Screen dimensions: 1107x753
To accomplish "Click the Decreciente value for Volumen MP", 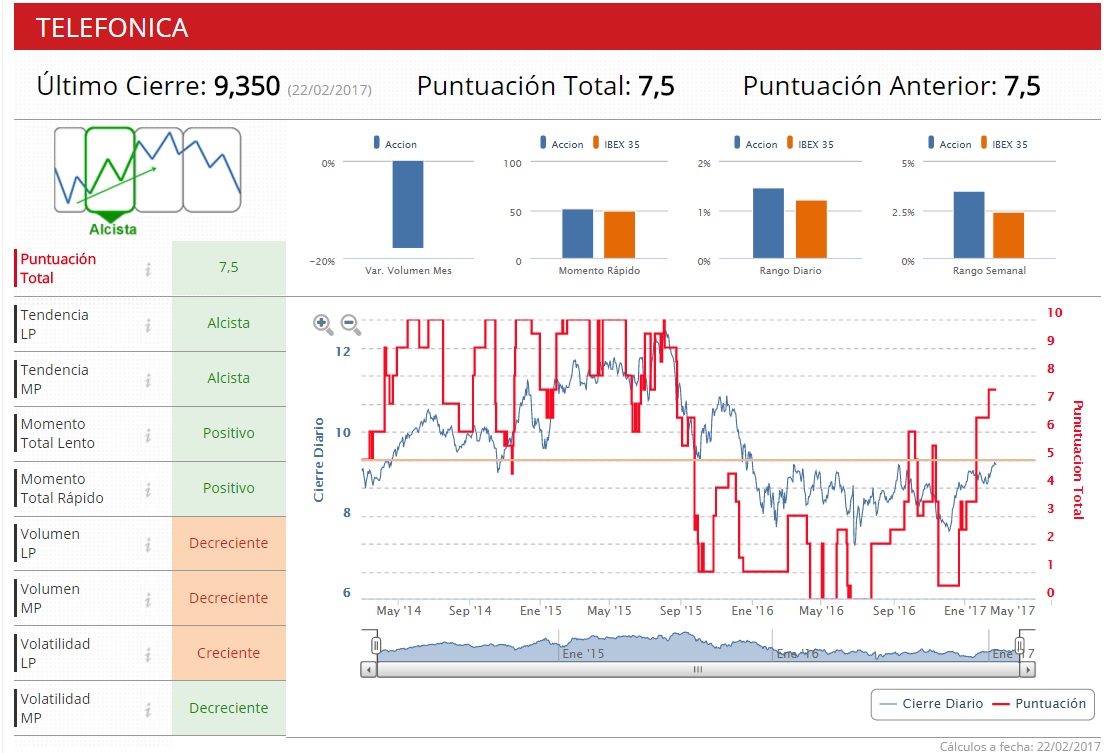I will (x=229, y=598).
